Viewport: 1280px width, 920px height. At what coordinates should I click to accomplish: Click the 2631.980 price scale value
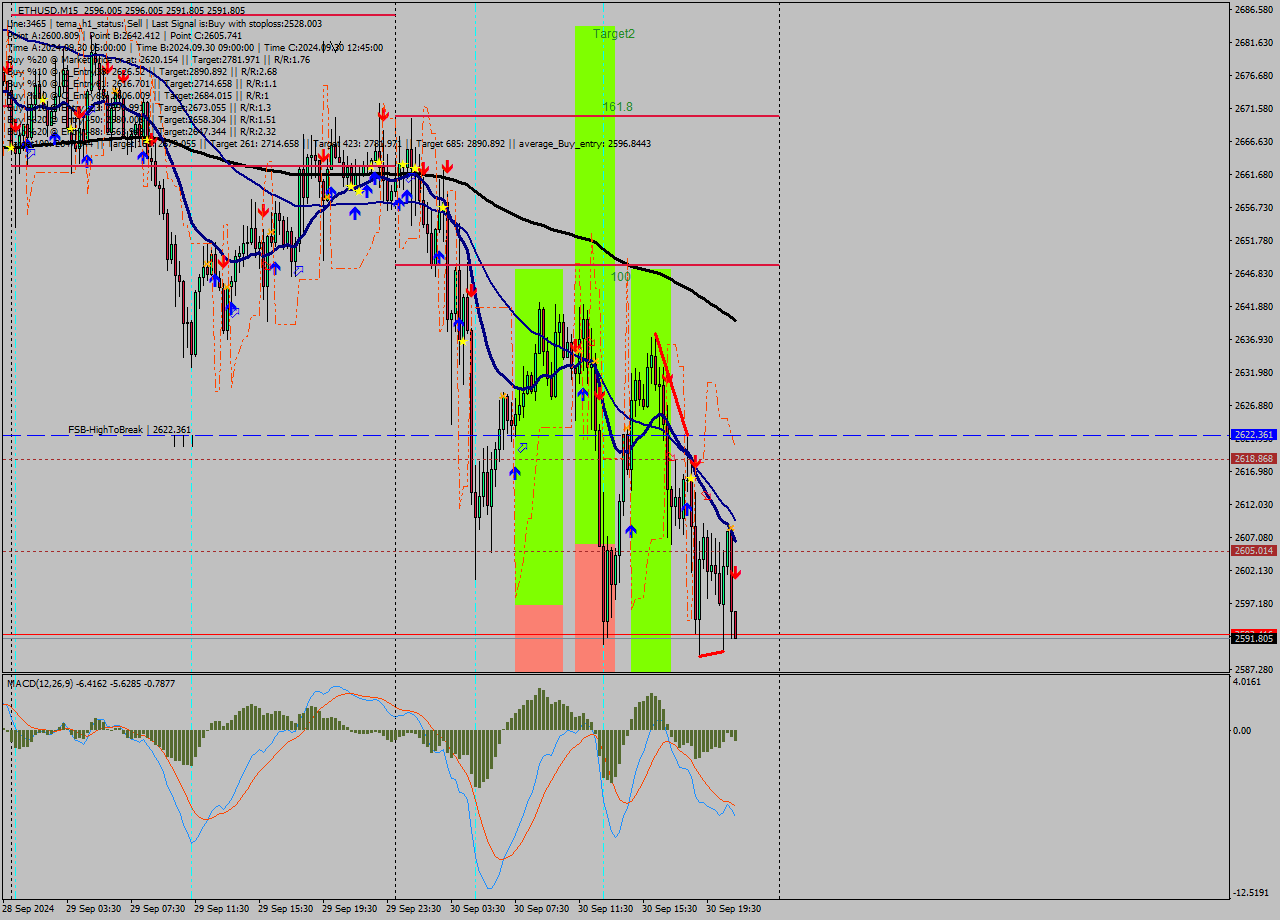coord(1254,373)
